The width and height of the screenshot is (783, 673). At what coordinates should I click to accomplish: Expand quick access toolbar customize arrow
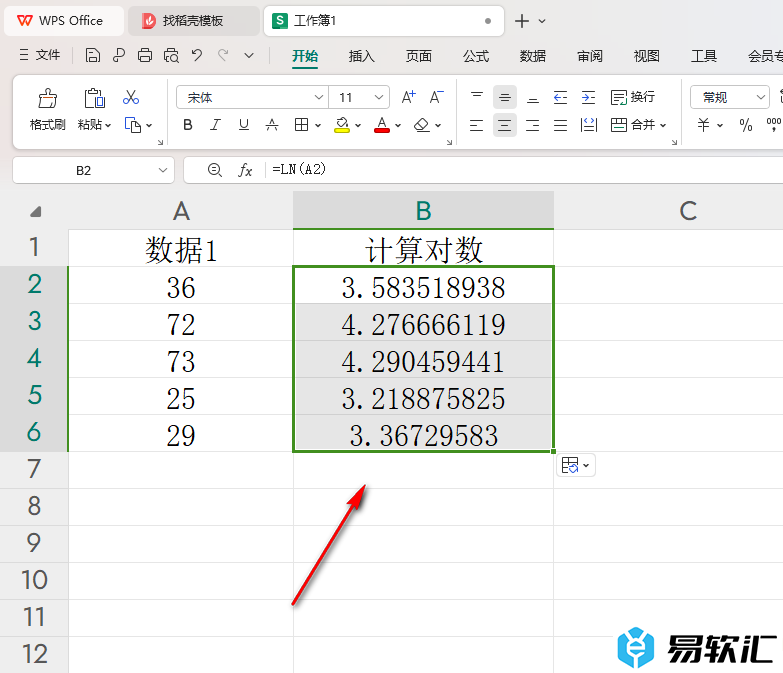click(x=249, y=55)
